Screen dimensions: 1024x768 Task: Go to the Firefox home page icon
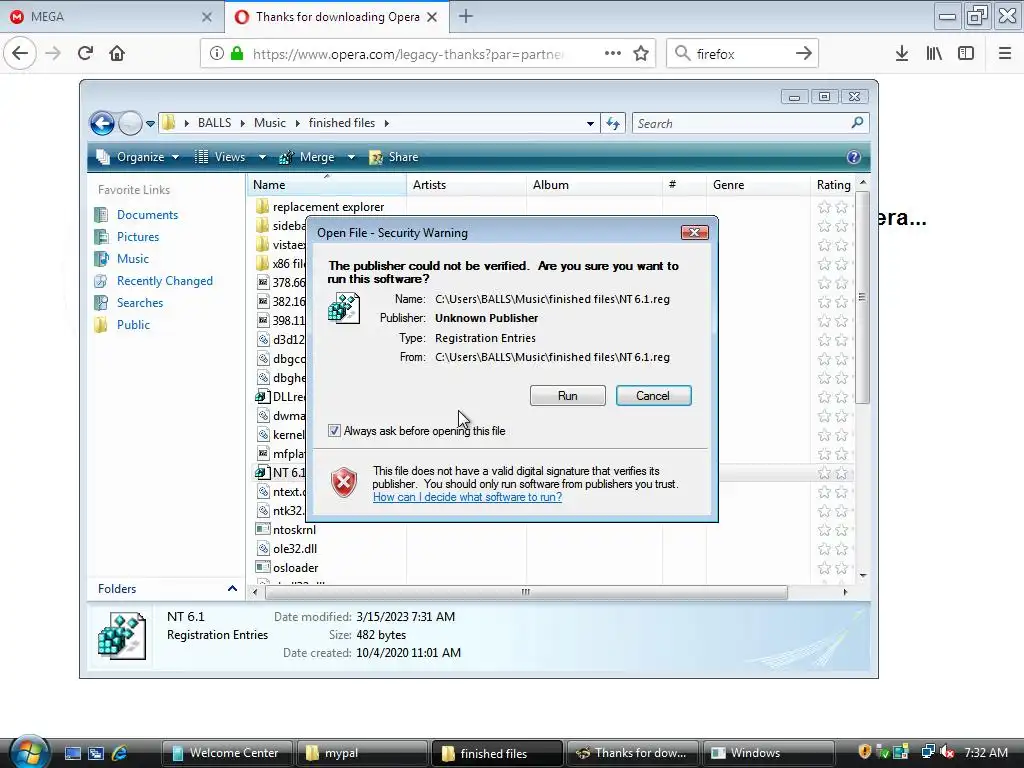point(117,54)
